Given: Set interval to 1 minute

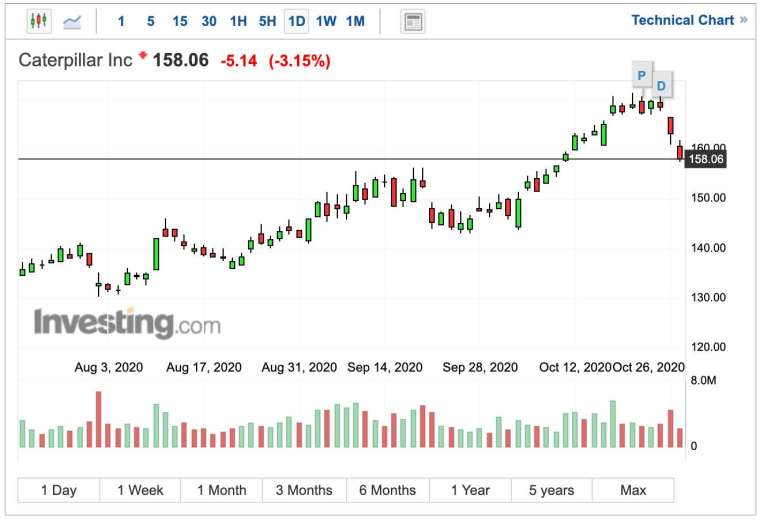Looking at the screenshot, I should tap(121, 21).
